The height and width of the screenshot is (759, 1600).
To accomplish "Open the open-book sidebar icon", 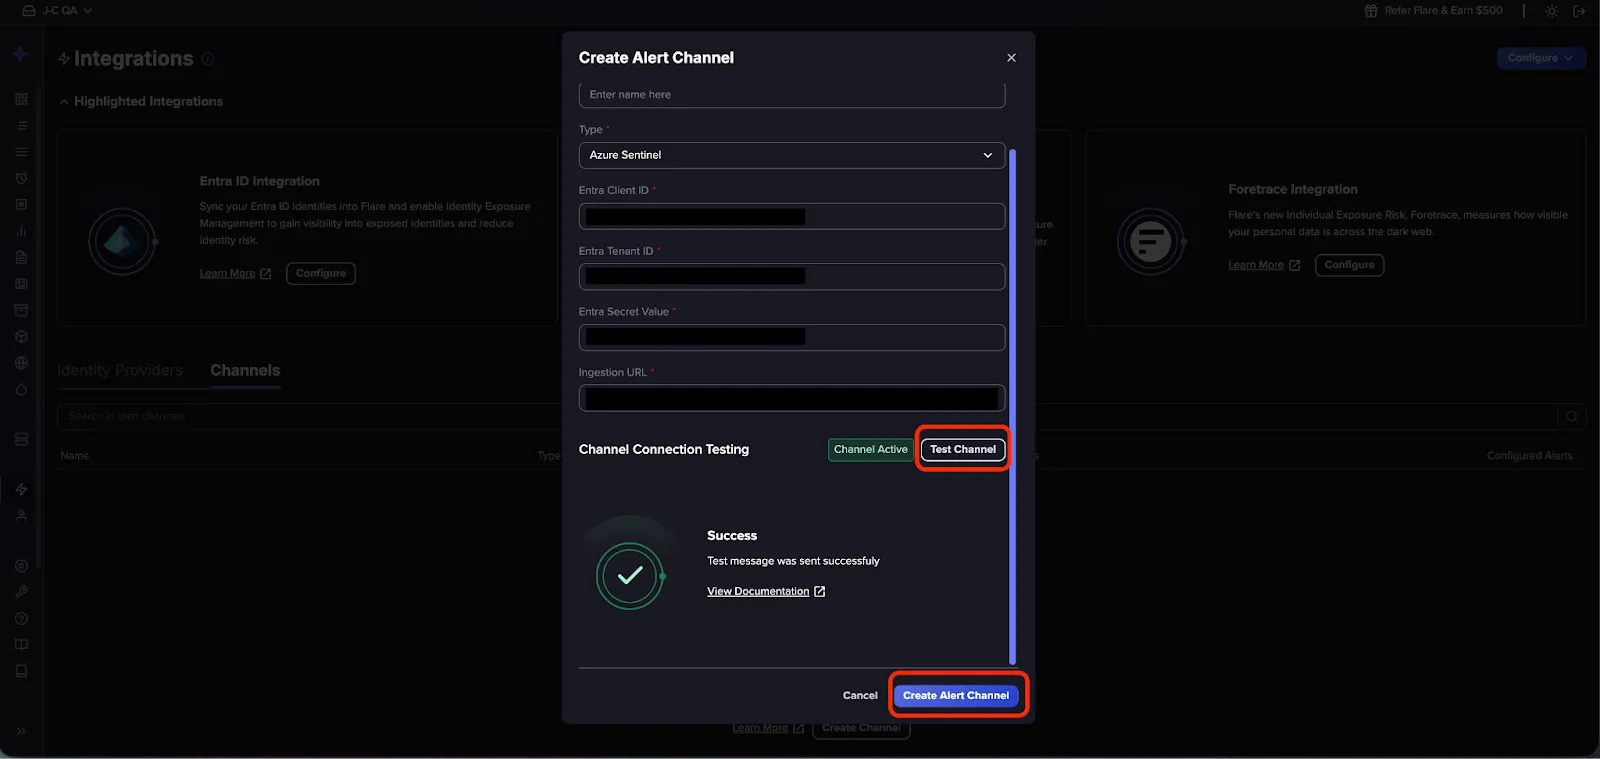I will click(21, 645).
